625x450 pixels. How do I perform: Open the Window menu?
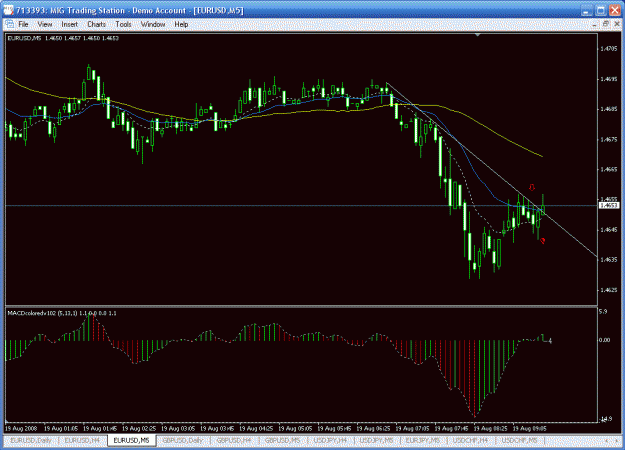(153, 24)
